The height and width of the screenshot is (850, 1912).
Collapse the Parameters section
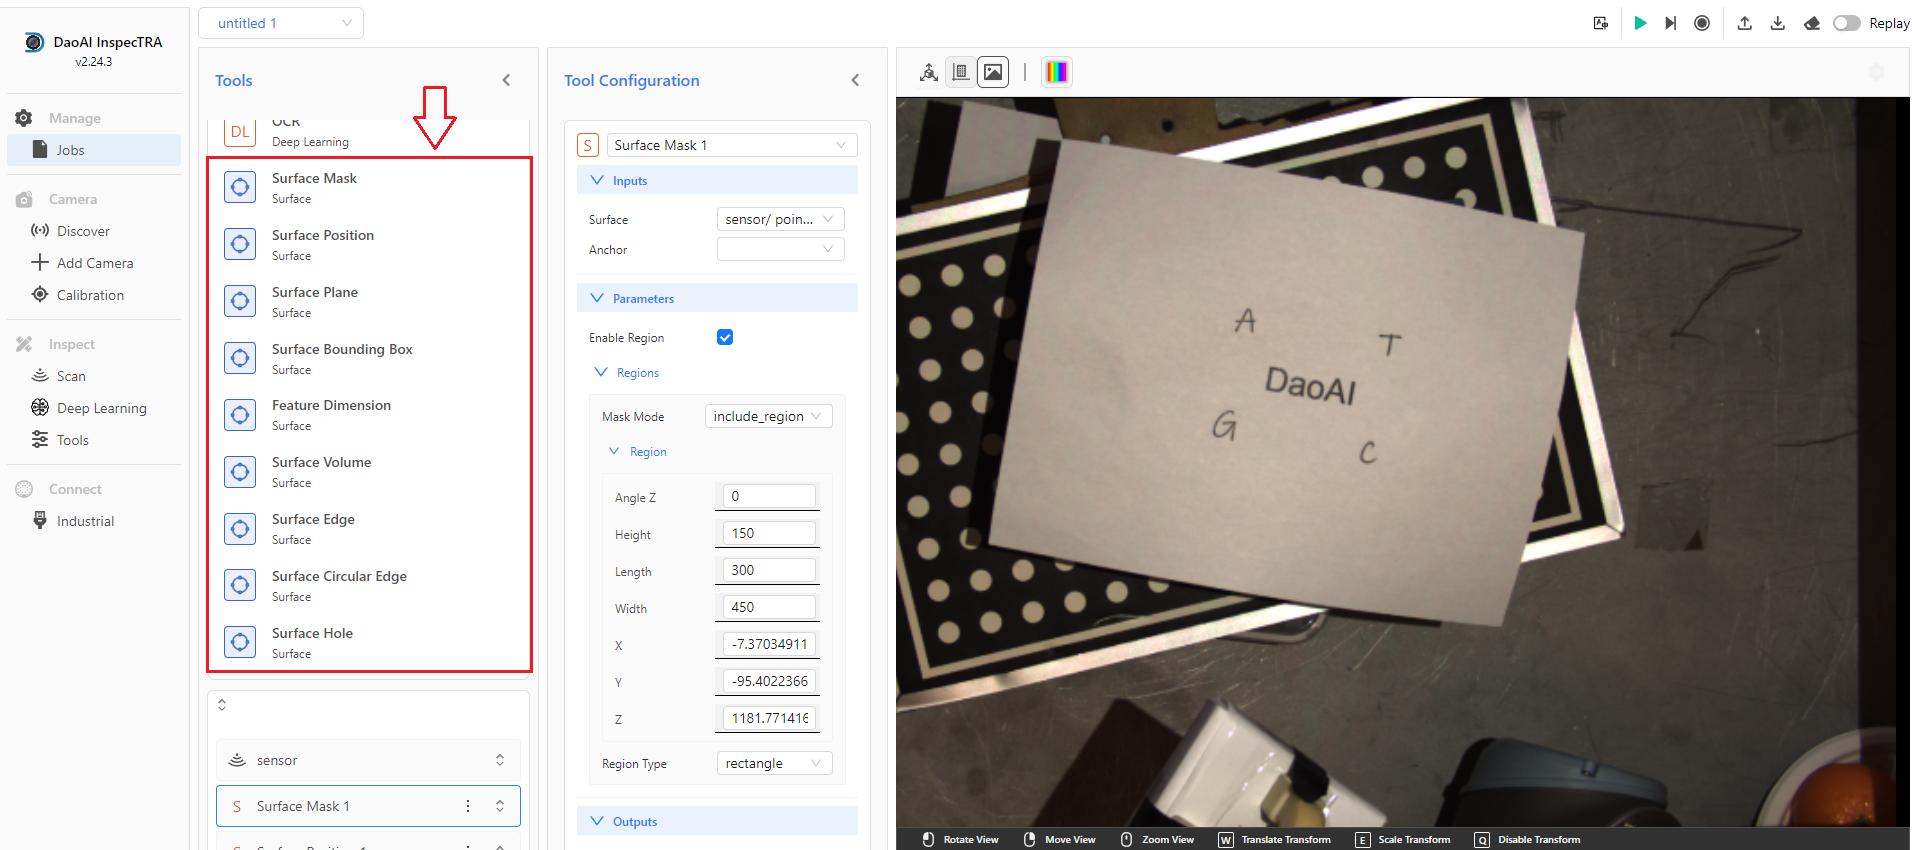(717, 299)
